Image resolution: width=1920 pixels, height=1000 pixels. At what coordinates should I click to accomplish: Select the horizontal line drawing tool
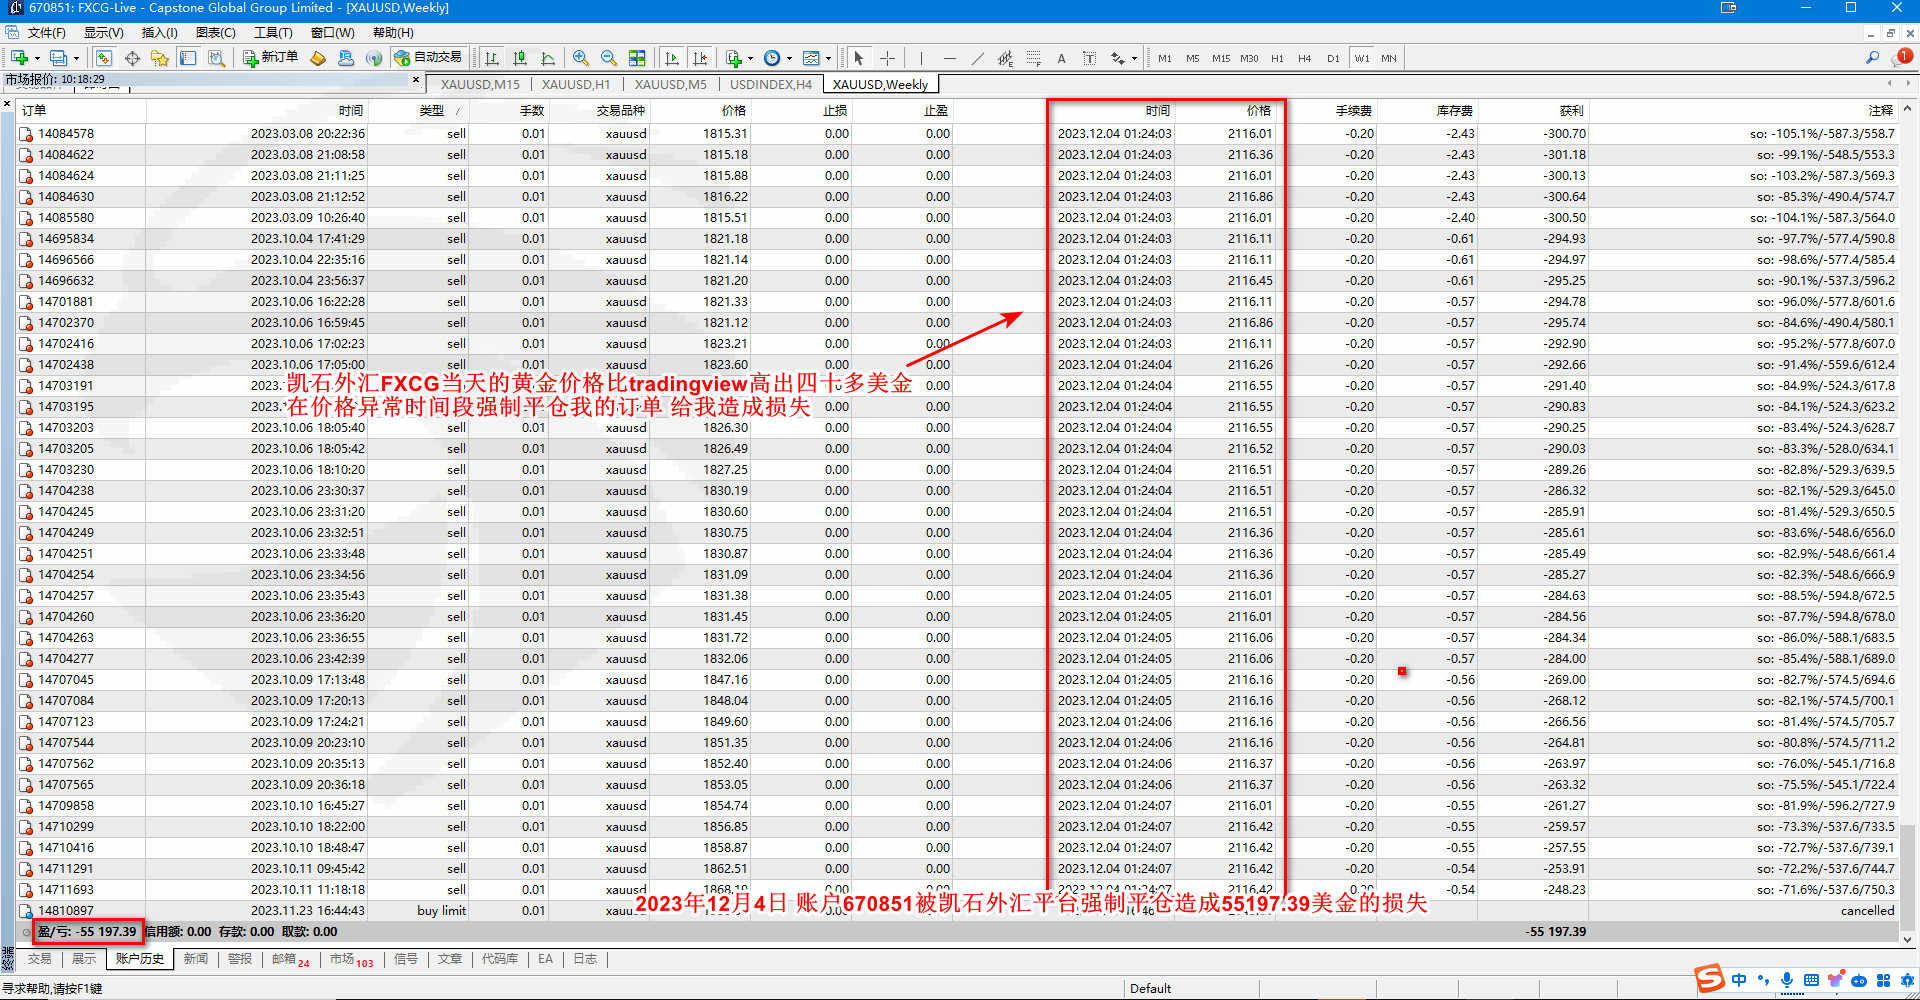click(x=949, y=58)
